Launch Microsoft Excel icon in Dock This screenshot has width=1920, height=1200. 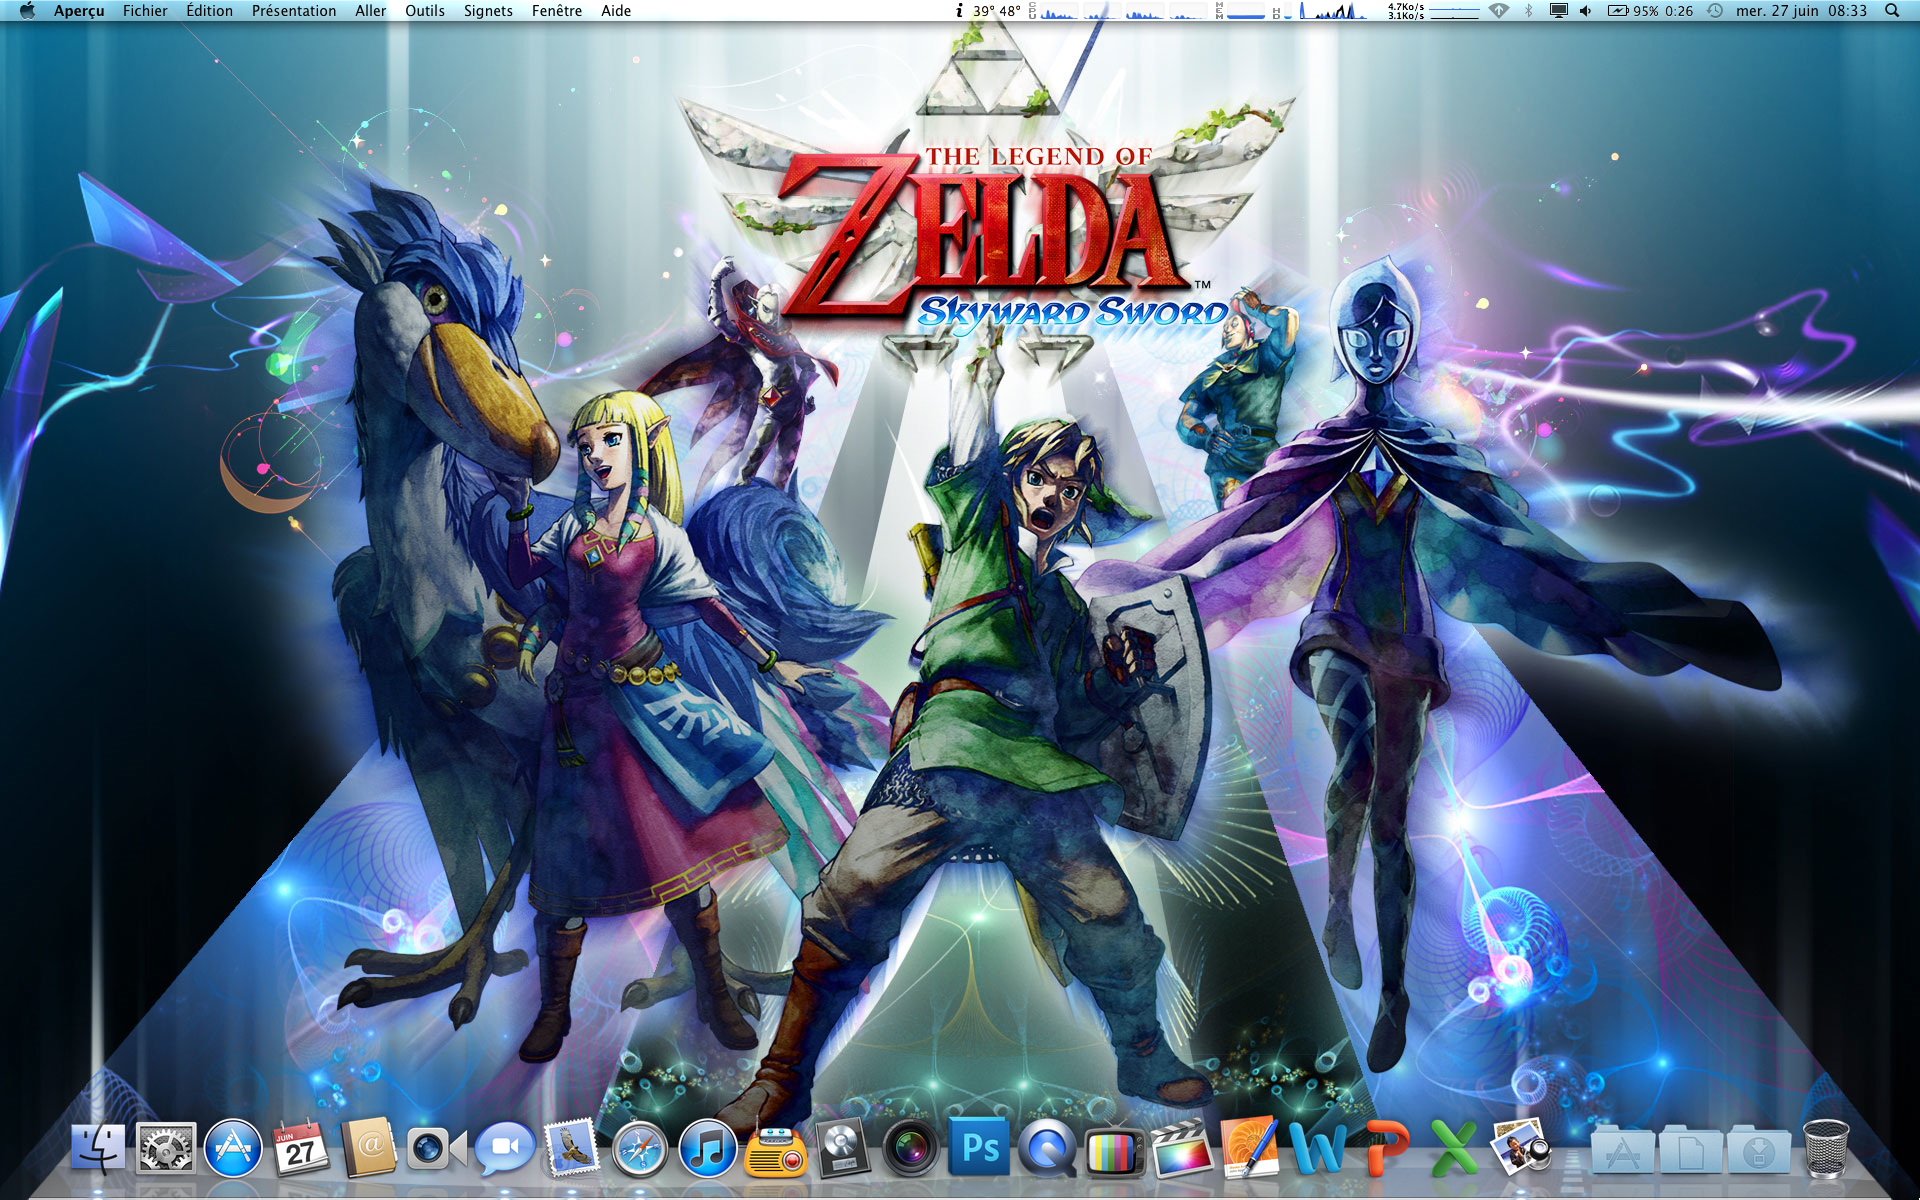point(1453,1148)
